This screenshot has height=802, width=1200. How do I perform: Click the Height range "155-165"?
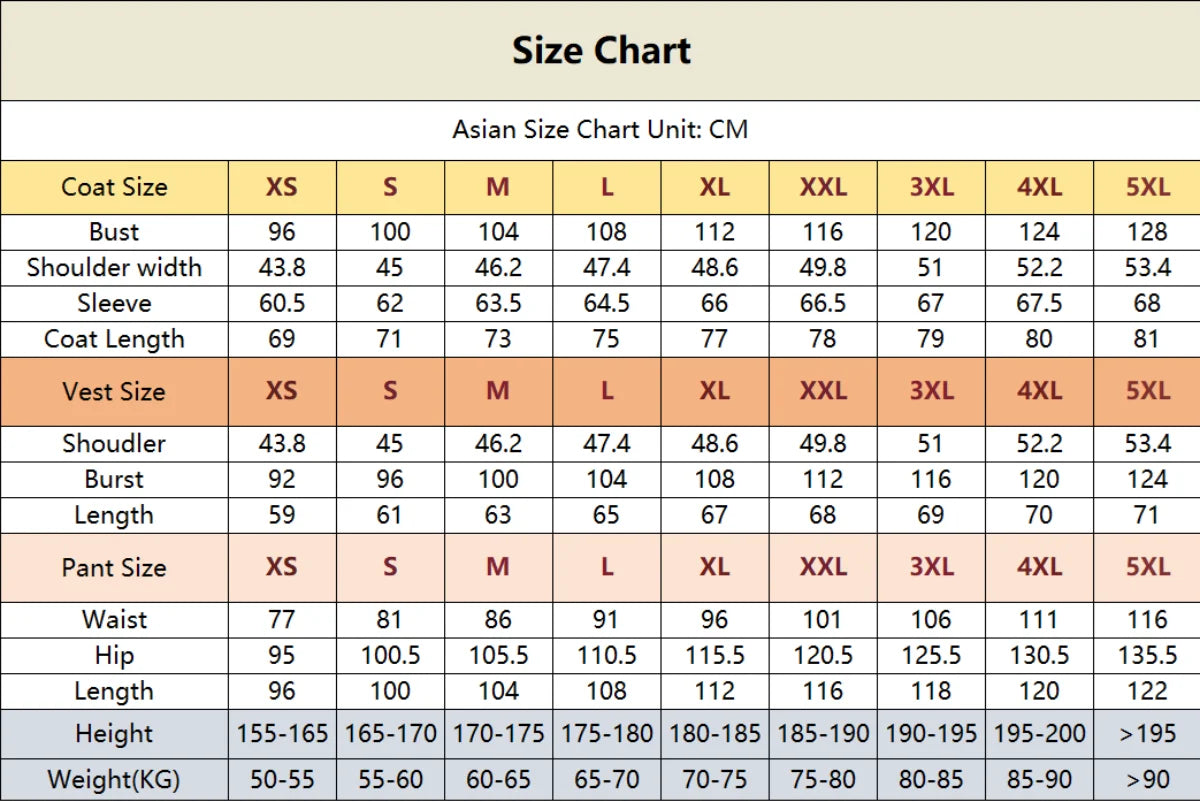(x=282, y=733)
